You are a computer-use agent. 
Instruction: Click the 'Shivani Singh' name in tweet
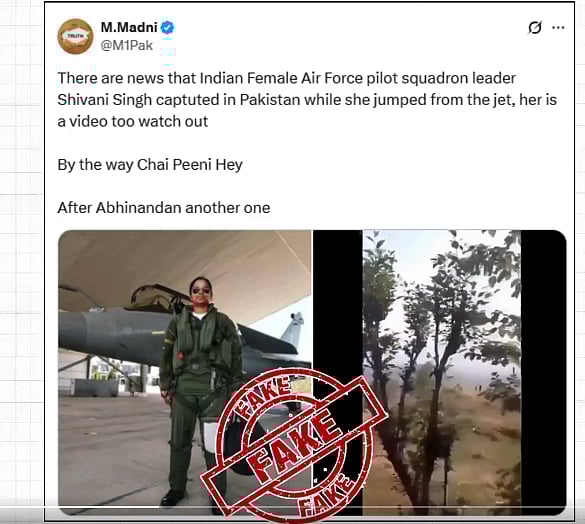tap(104, 100)
